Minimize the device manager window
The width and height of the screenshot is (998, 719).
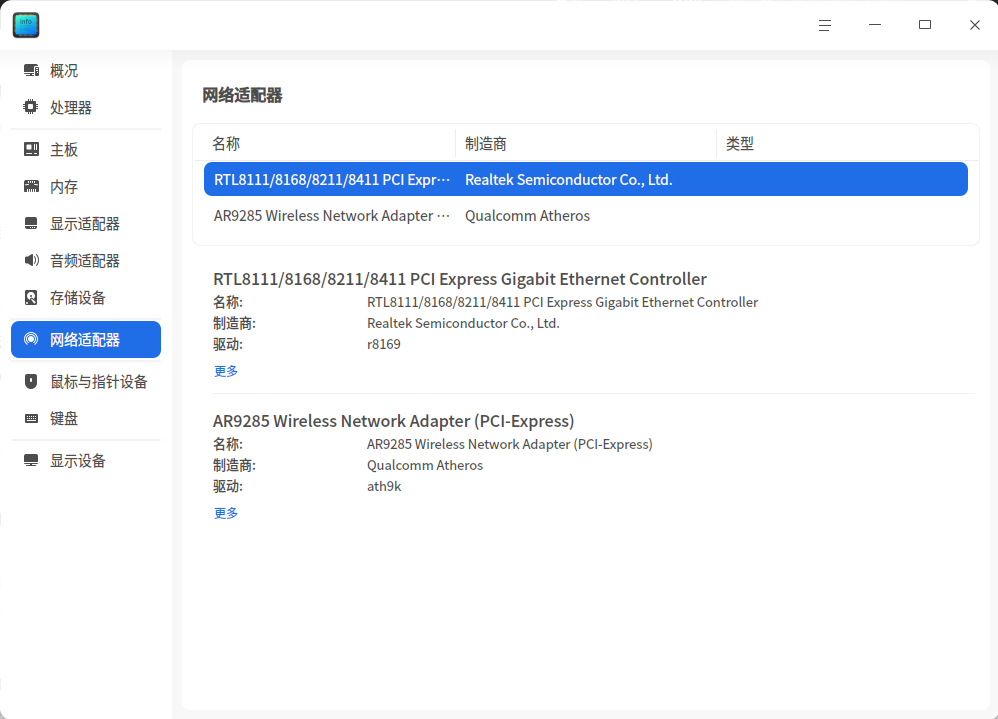(875, 25)
